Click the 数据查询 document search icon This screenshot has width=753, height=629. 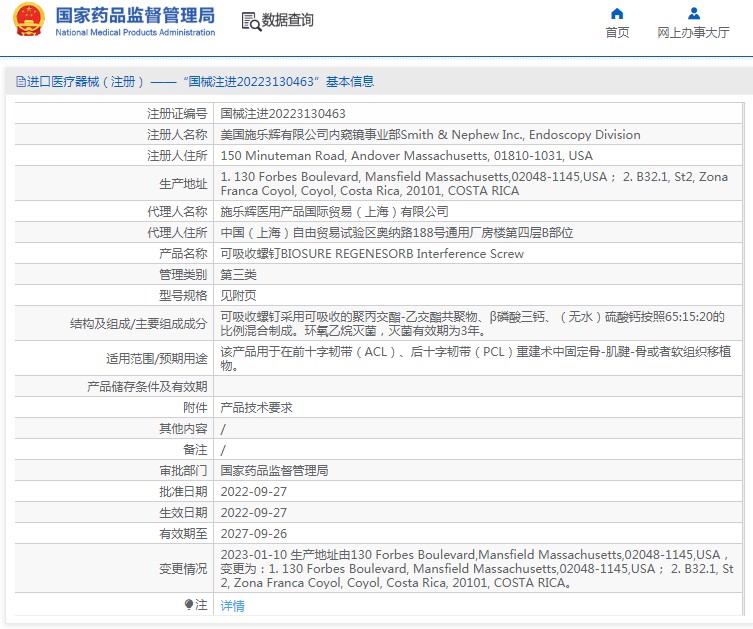point(251,21)
